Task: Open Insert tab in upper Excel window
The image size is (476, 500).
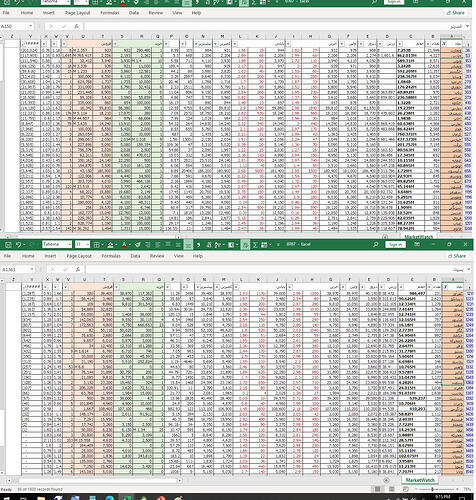Action: [49, 13]
